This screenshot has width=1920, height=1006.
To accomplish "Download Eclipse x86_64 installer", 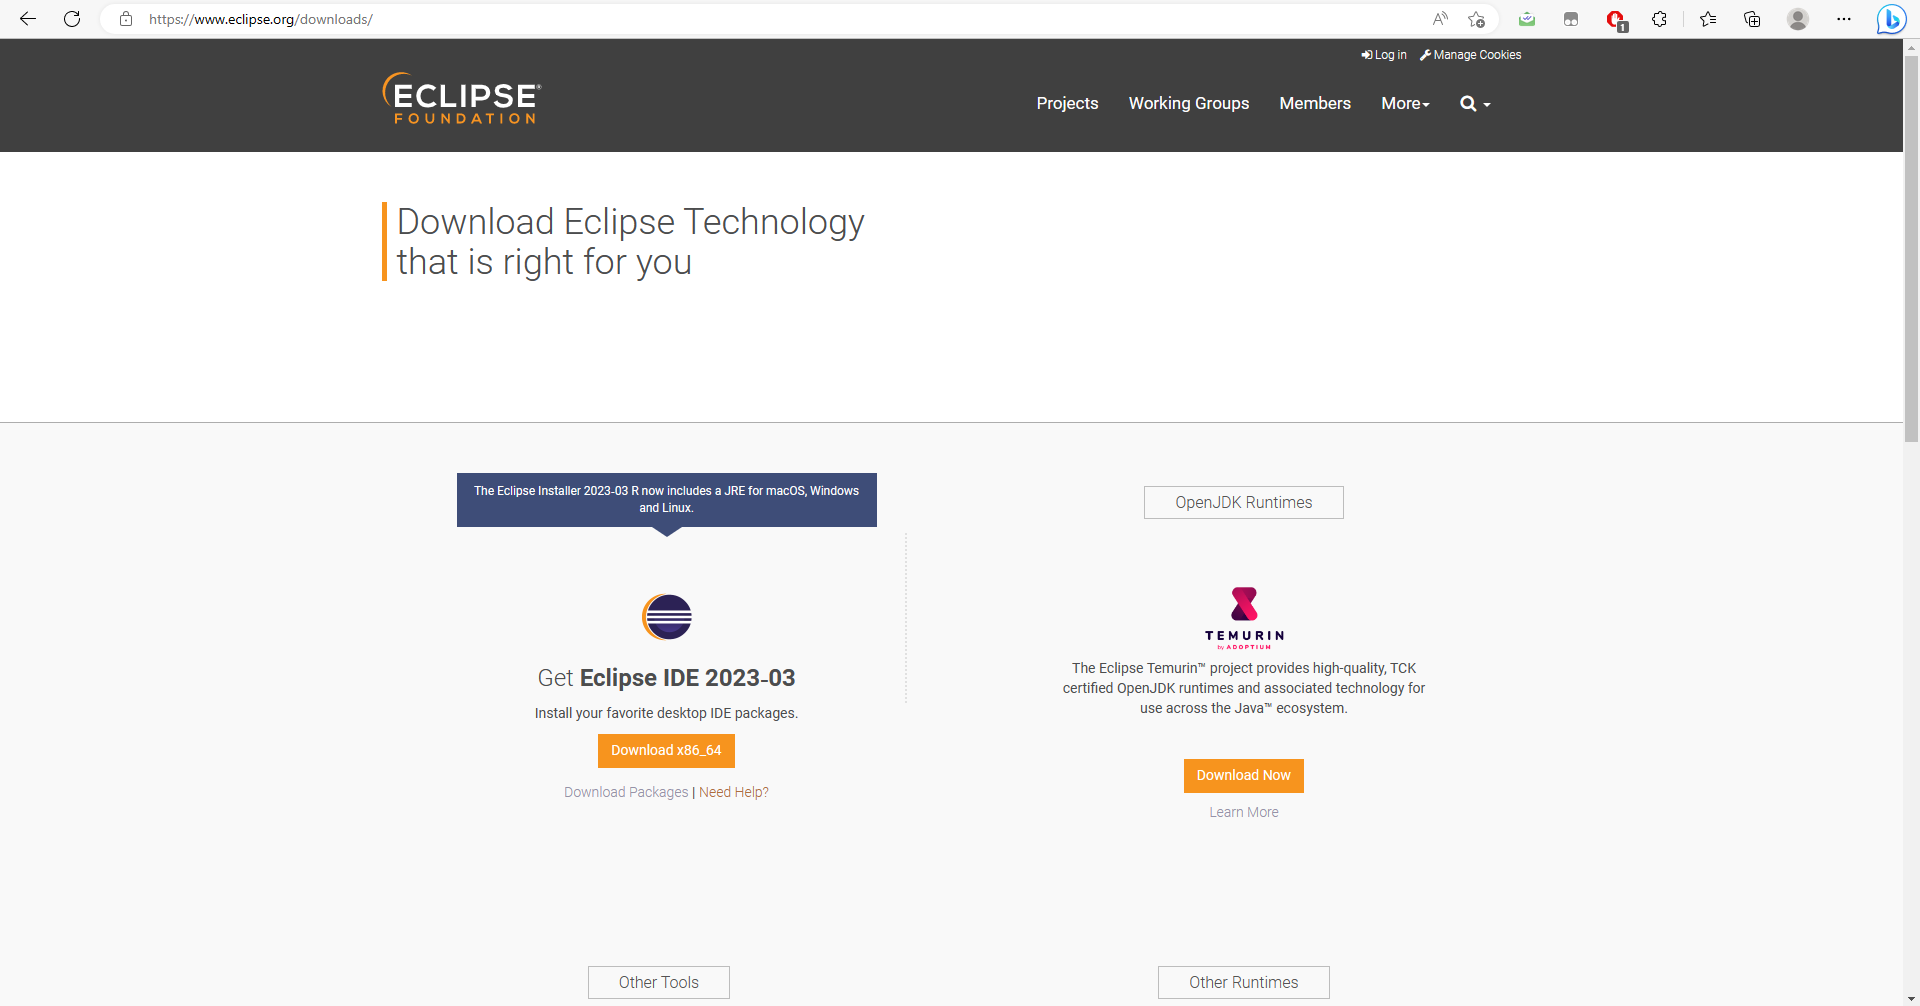I will (x=666, y=751).
